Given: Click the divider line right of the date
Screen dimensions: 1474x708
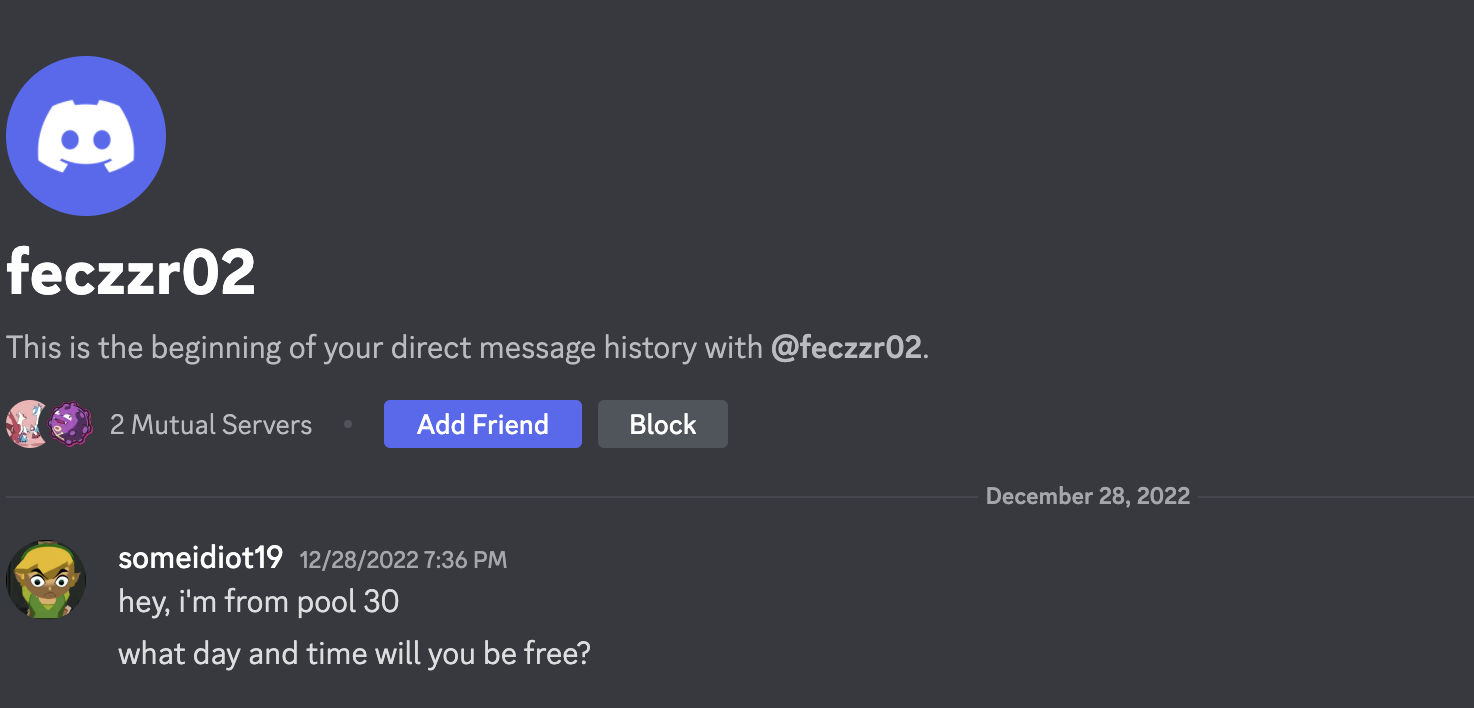Looking at the screenshot, I should (1333, 497).
